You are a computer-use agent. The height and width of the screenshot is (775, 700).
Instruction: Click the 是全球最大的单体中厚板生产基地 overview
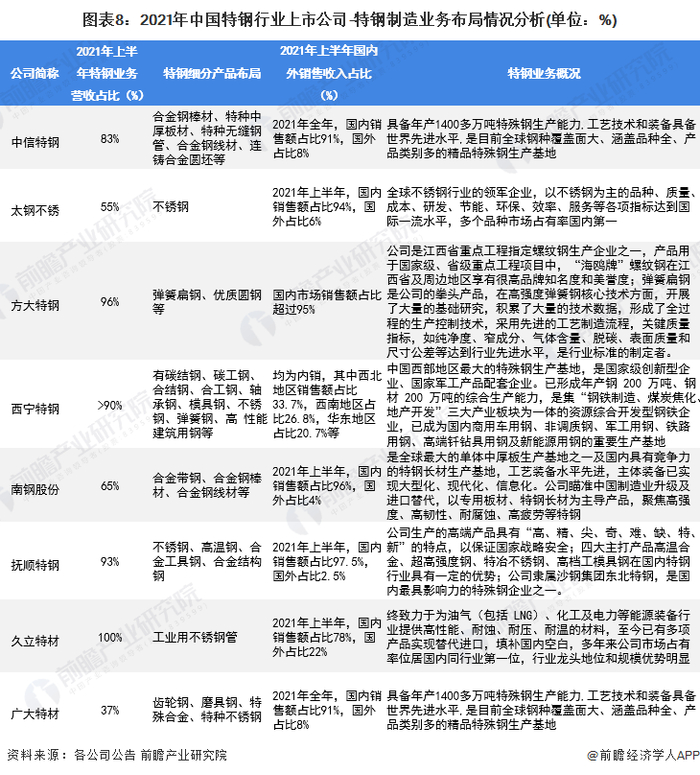[538, 486]
